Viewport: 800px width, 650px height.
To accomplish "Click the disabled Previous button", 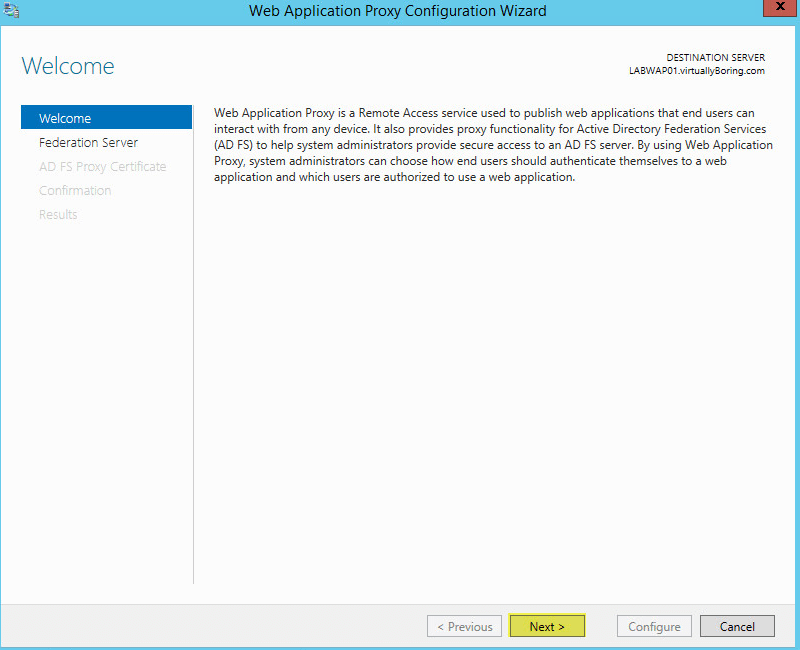I will click(x=464, y=626).
